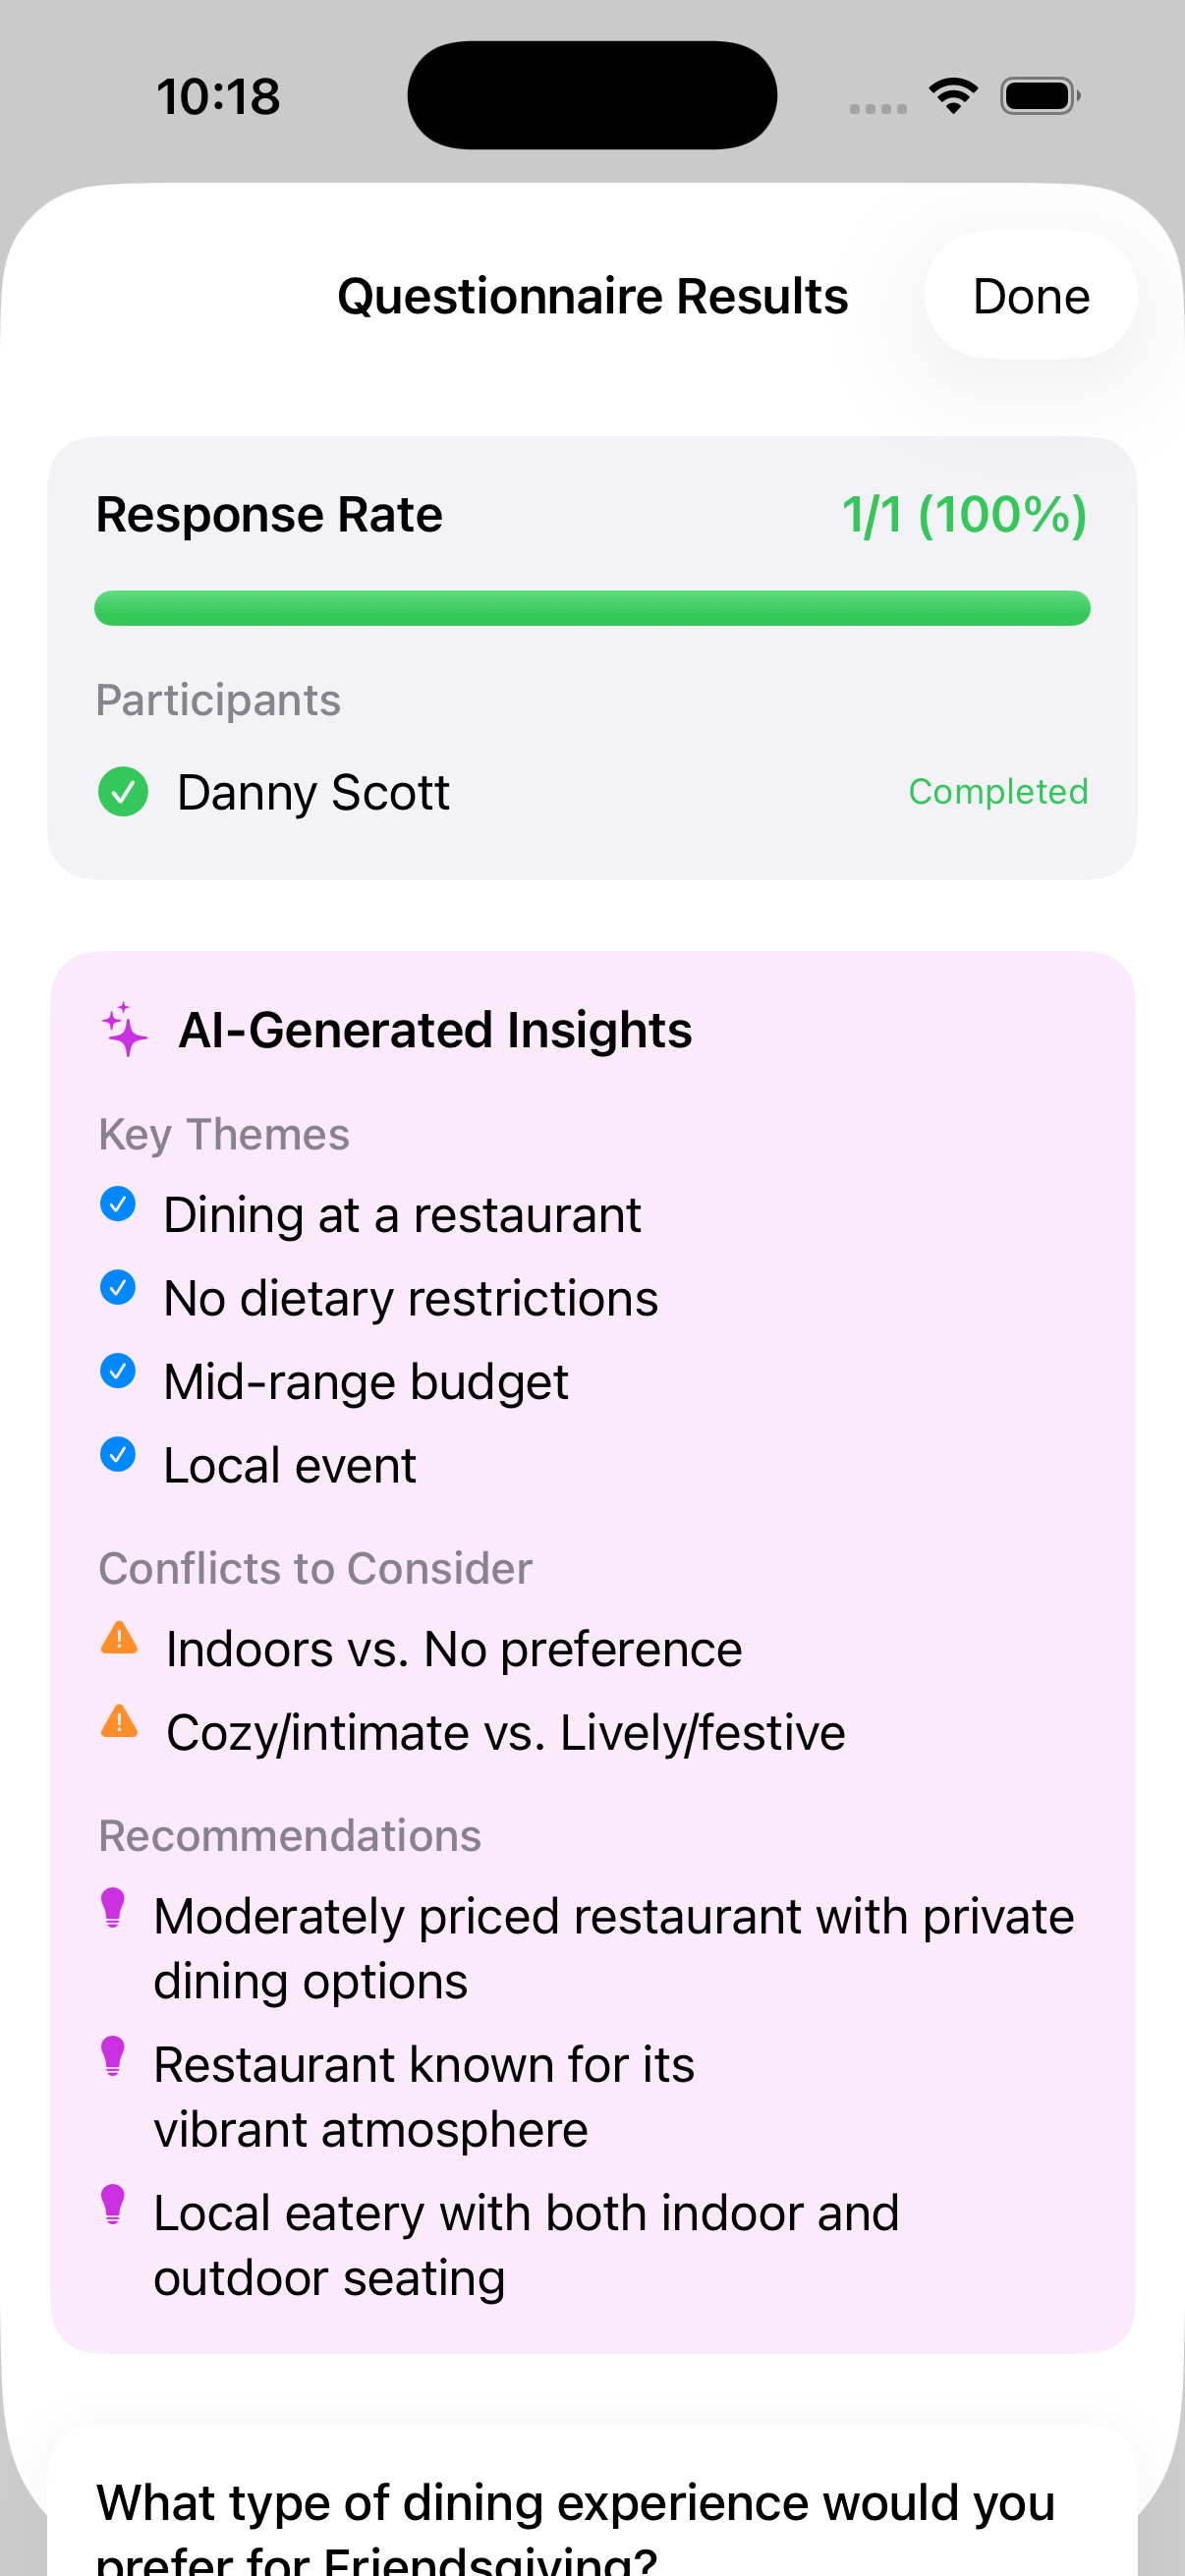Click lightbulb icon for local eatery recommendation

pos(114,2203)
